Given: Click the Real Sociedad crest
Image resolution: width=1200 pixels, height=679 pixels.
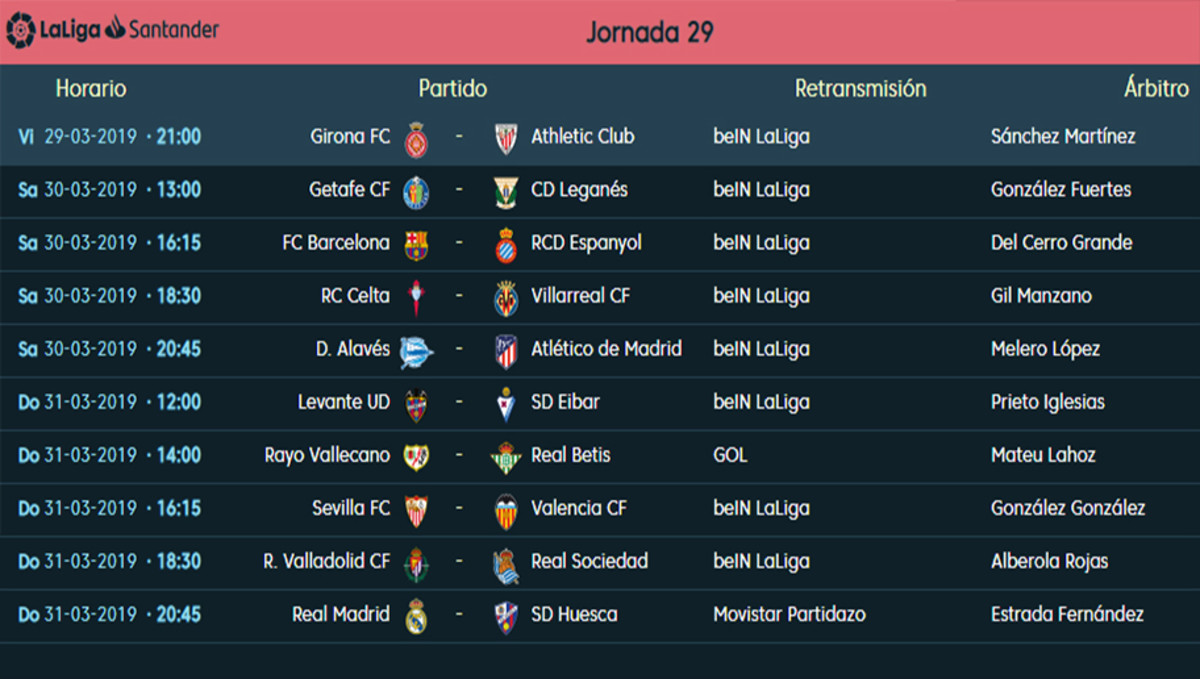Looking at the screenshot, I should 507,564.
